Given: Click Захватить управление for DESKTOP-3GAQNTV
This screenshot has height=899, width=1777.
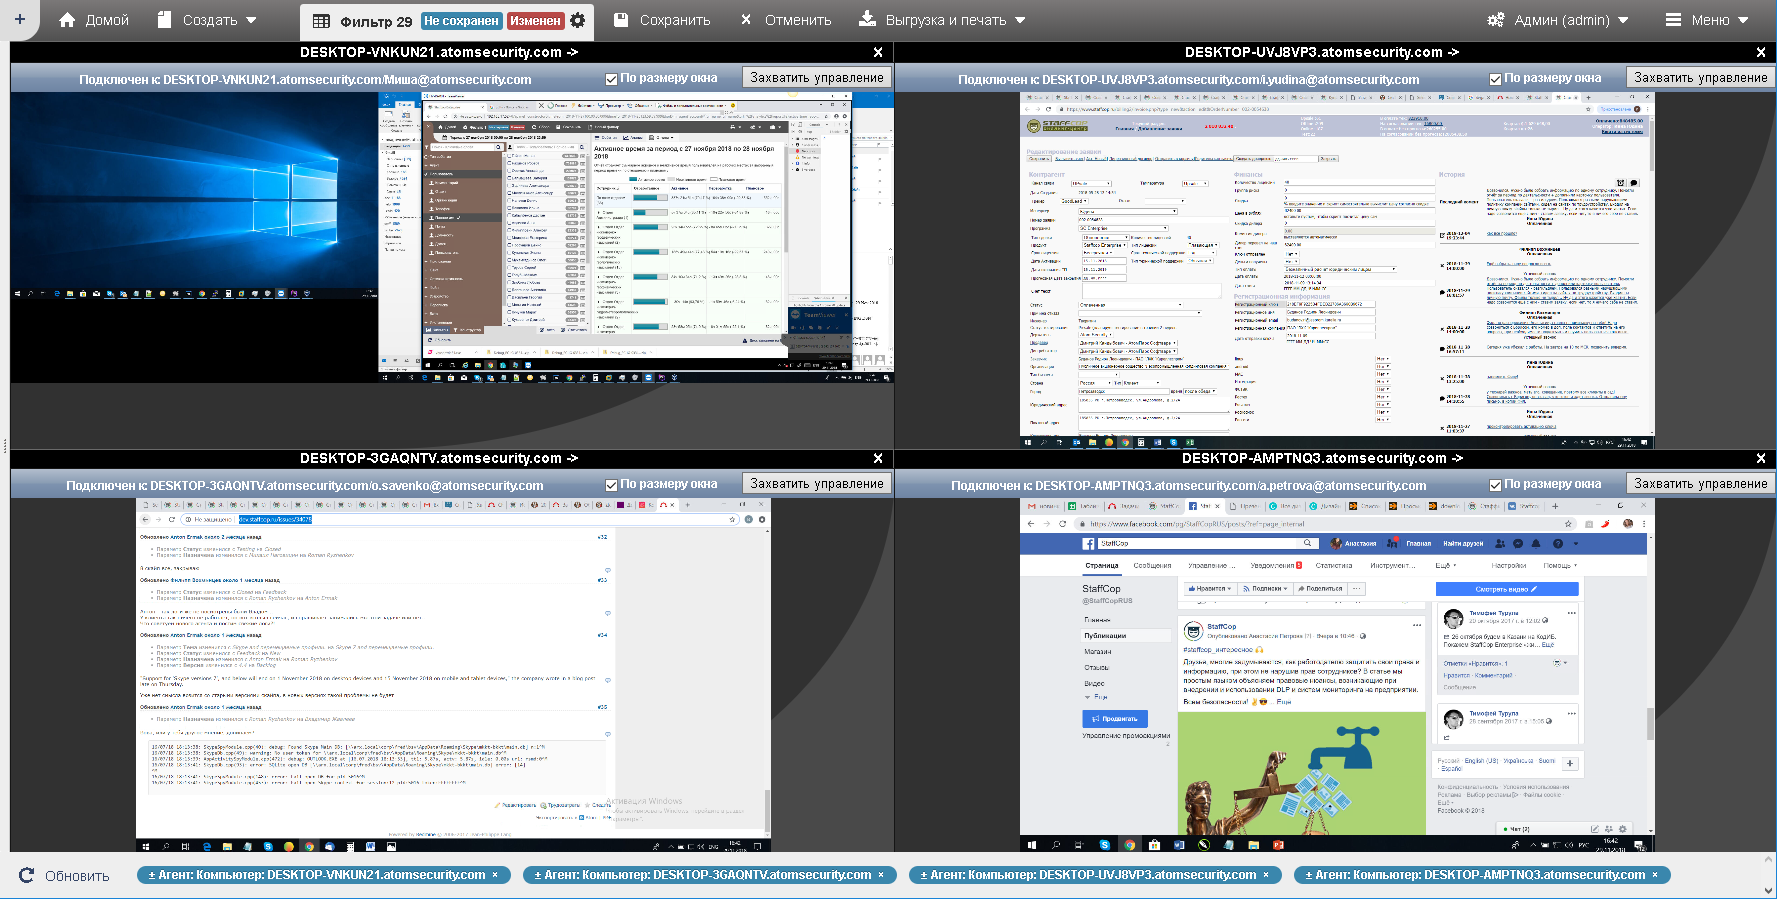Looking at the screenshot, I should [x=816, y=484].
